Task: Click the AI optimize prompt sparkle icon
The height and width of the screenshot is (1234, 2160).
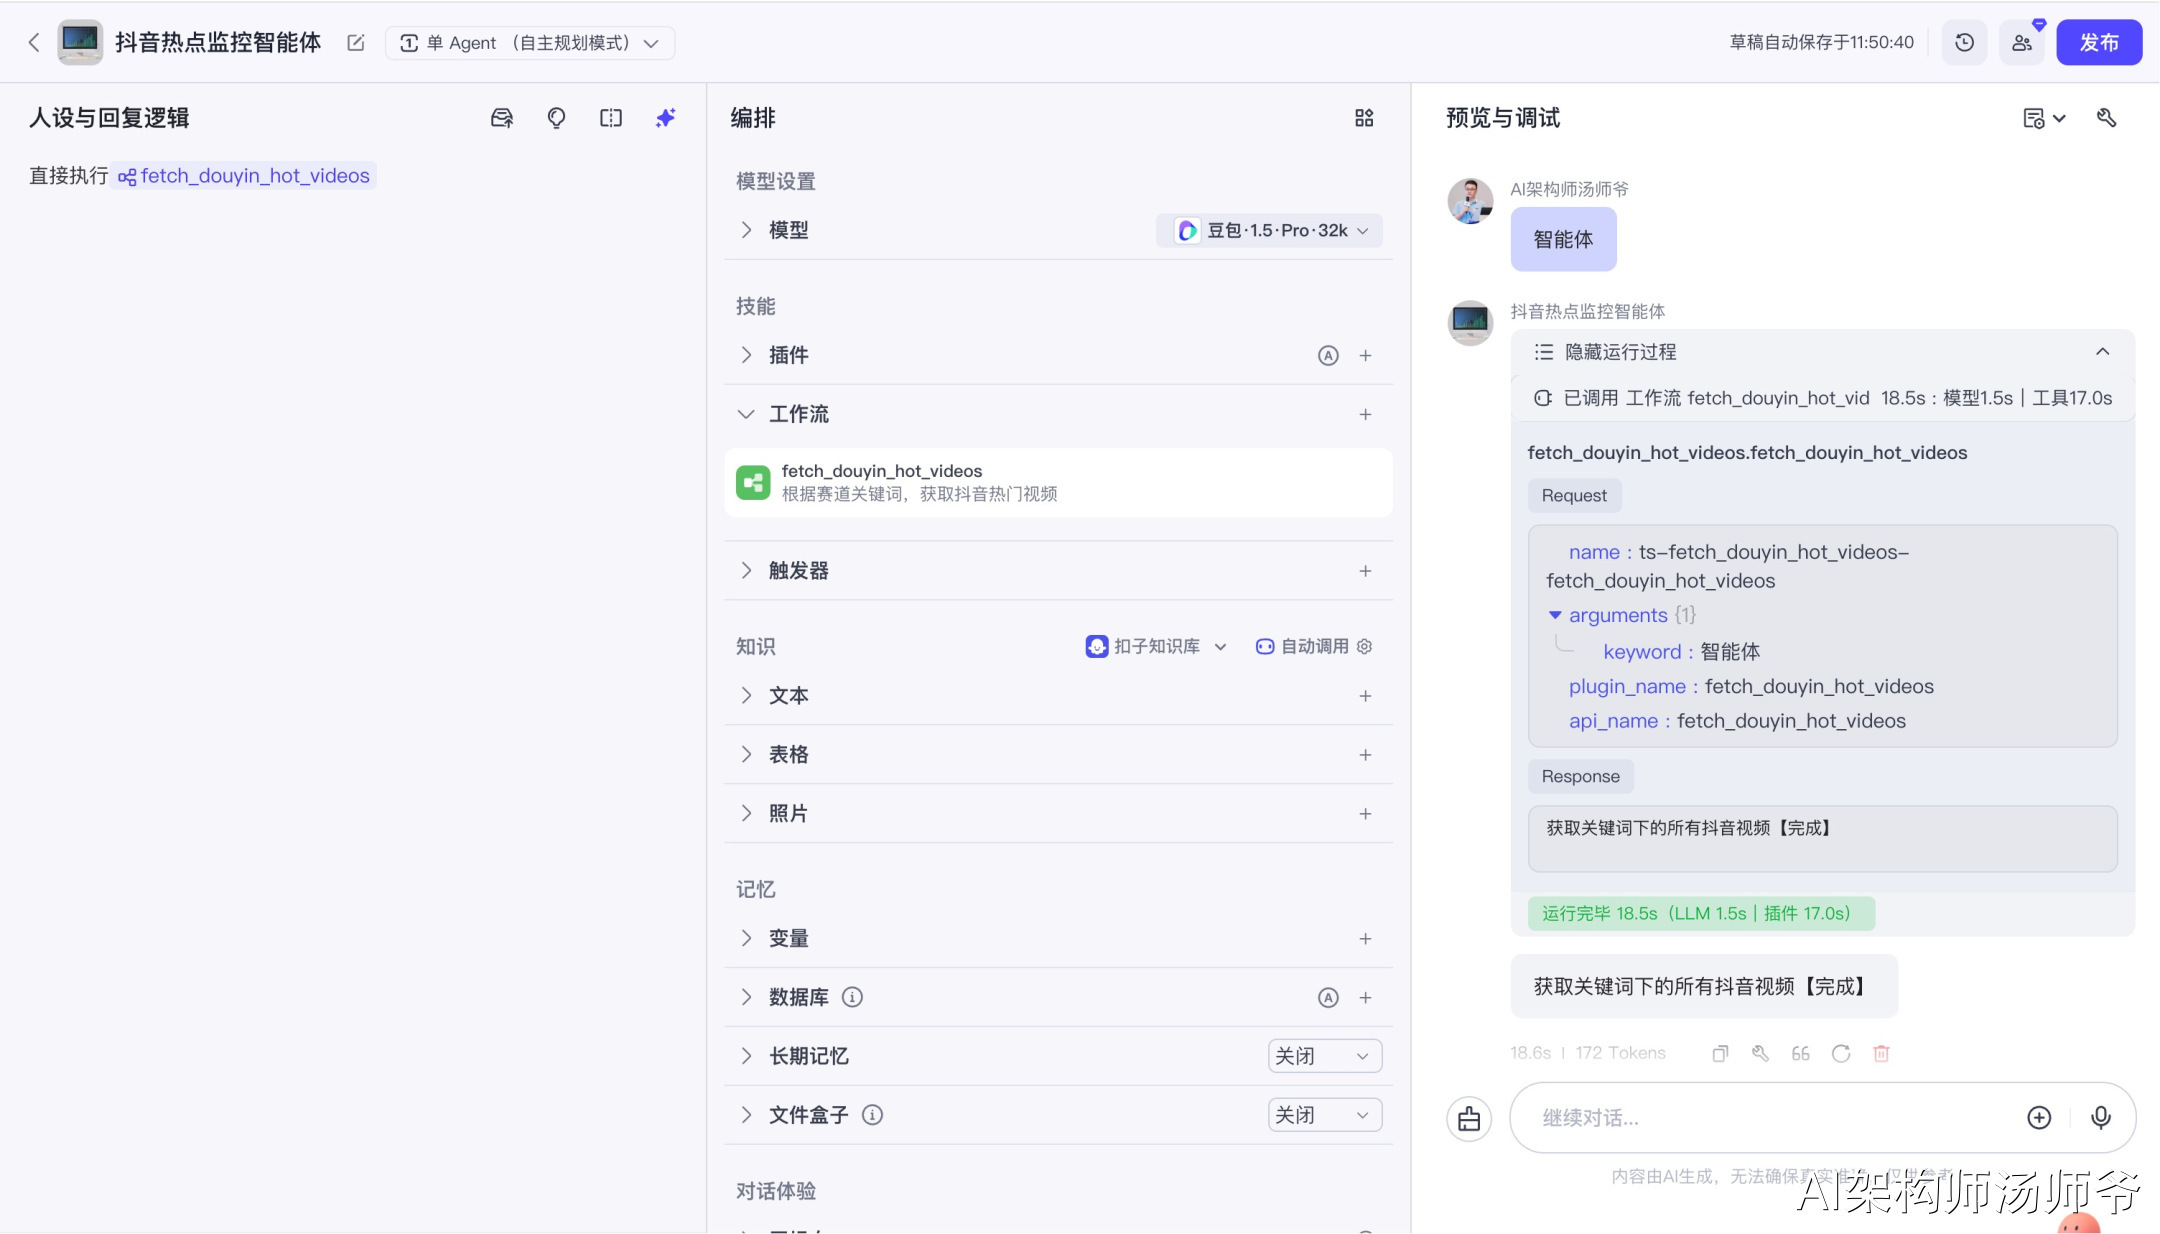Action: tap(665, 118)
